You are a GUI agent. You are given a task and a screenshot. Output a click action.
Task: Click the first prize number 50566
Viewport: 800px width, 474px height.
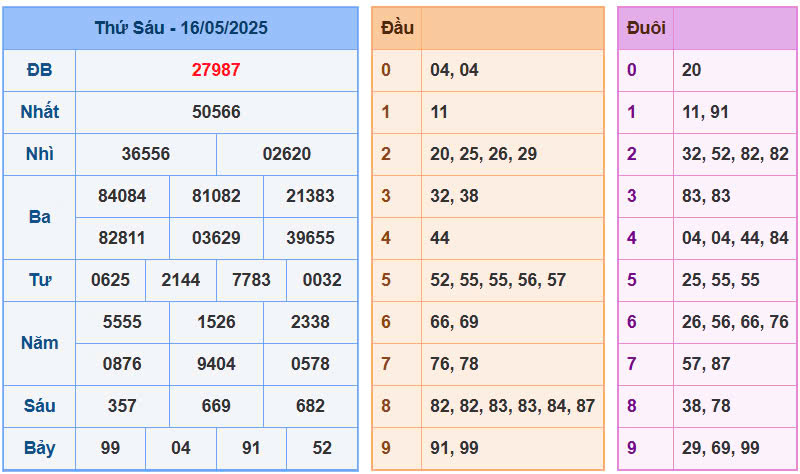pos(216,112)
